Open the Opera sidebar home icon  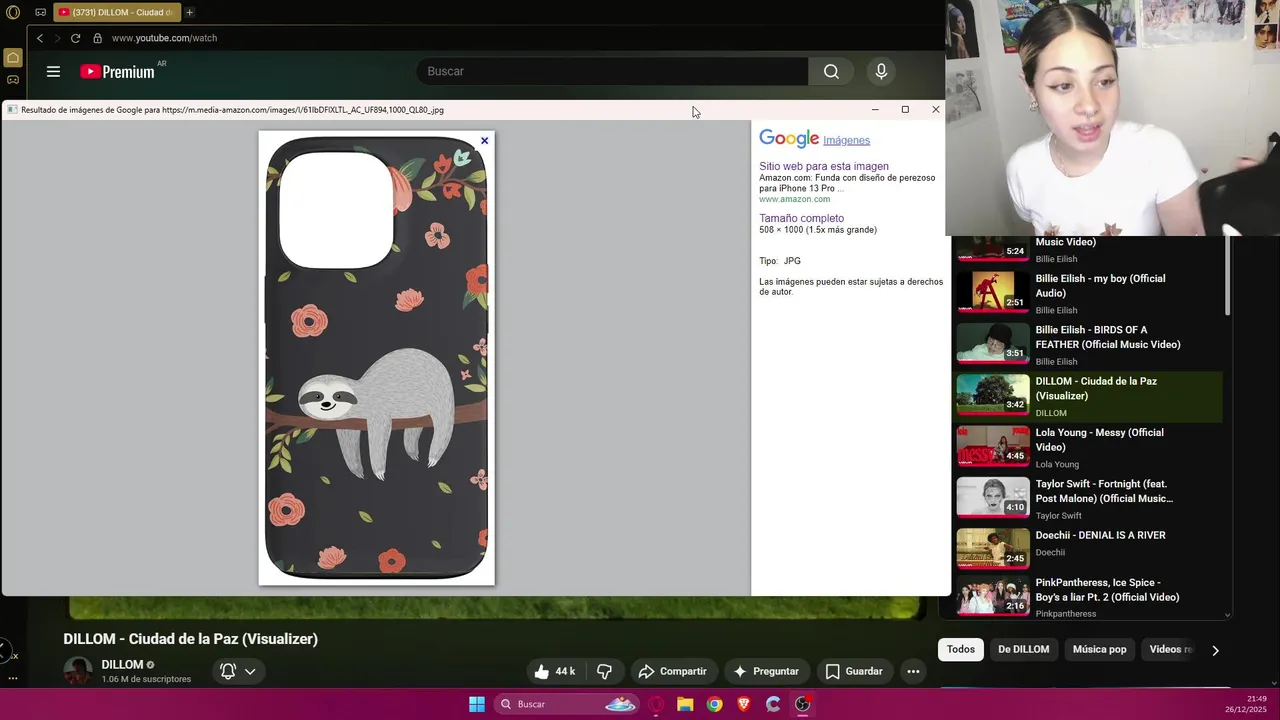pyautogui.click(x=13, y=58)
